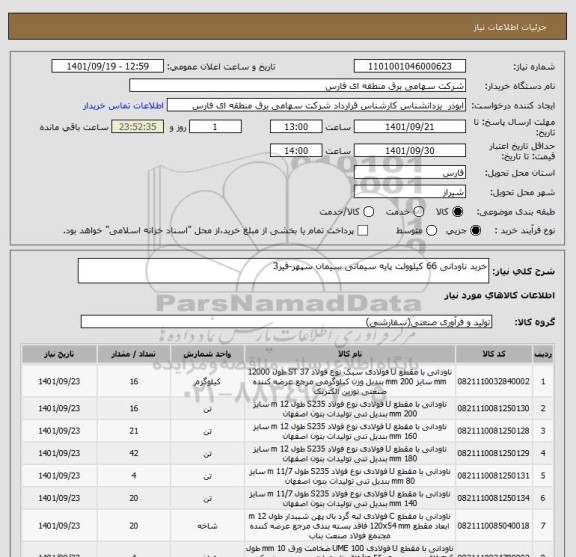Click the جزئیات اطلاعات نیاز page header
Screen dimensions: 576x557
click(510, 27)
